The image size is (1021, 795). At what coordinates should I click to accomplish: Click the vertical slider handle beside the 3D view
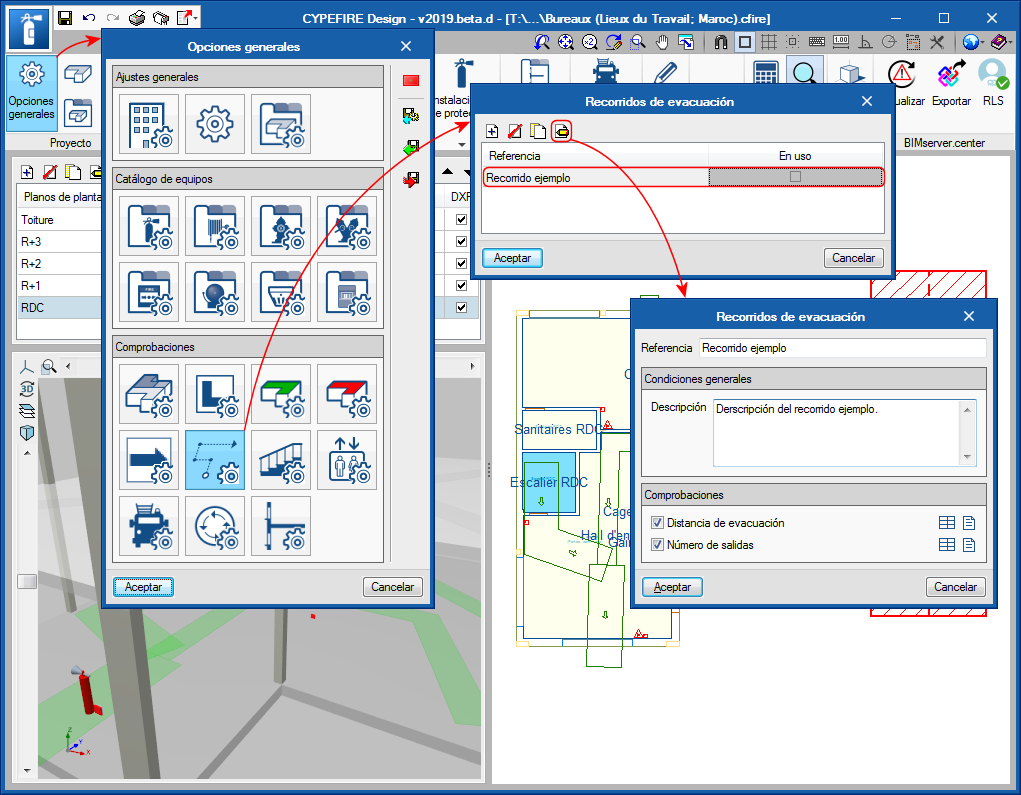point(27,581)
